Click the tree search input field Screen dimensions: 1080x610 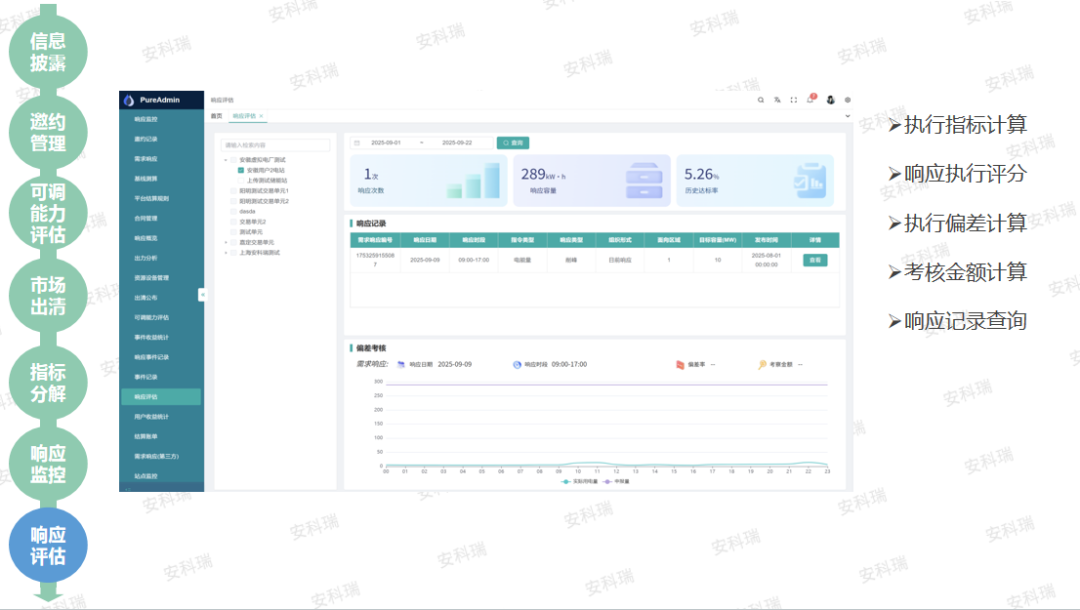click(x=276, y=145)
